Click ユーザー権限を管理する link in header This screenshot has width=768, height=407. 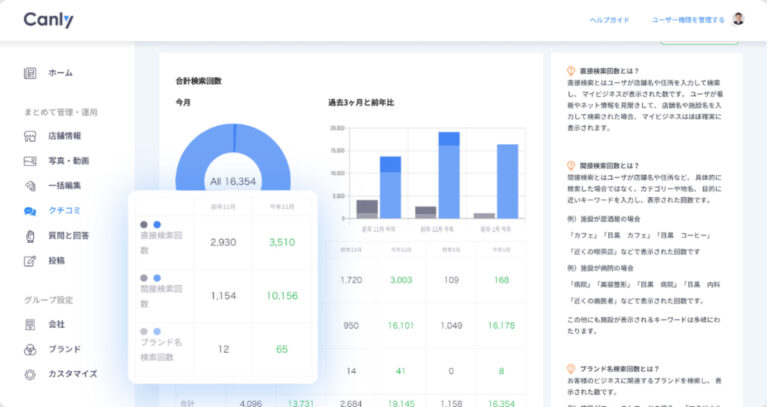pos(688,20)
